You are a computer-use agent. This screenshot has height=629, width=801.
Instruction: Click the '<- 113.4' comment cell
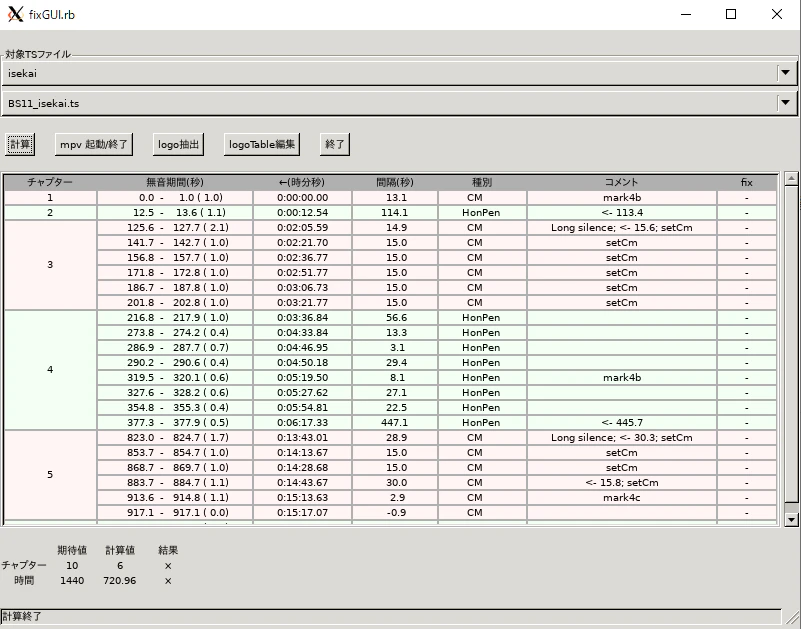pyautogui.click(x=622, y=213)
